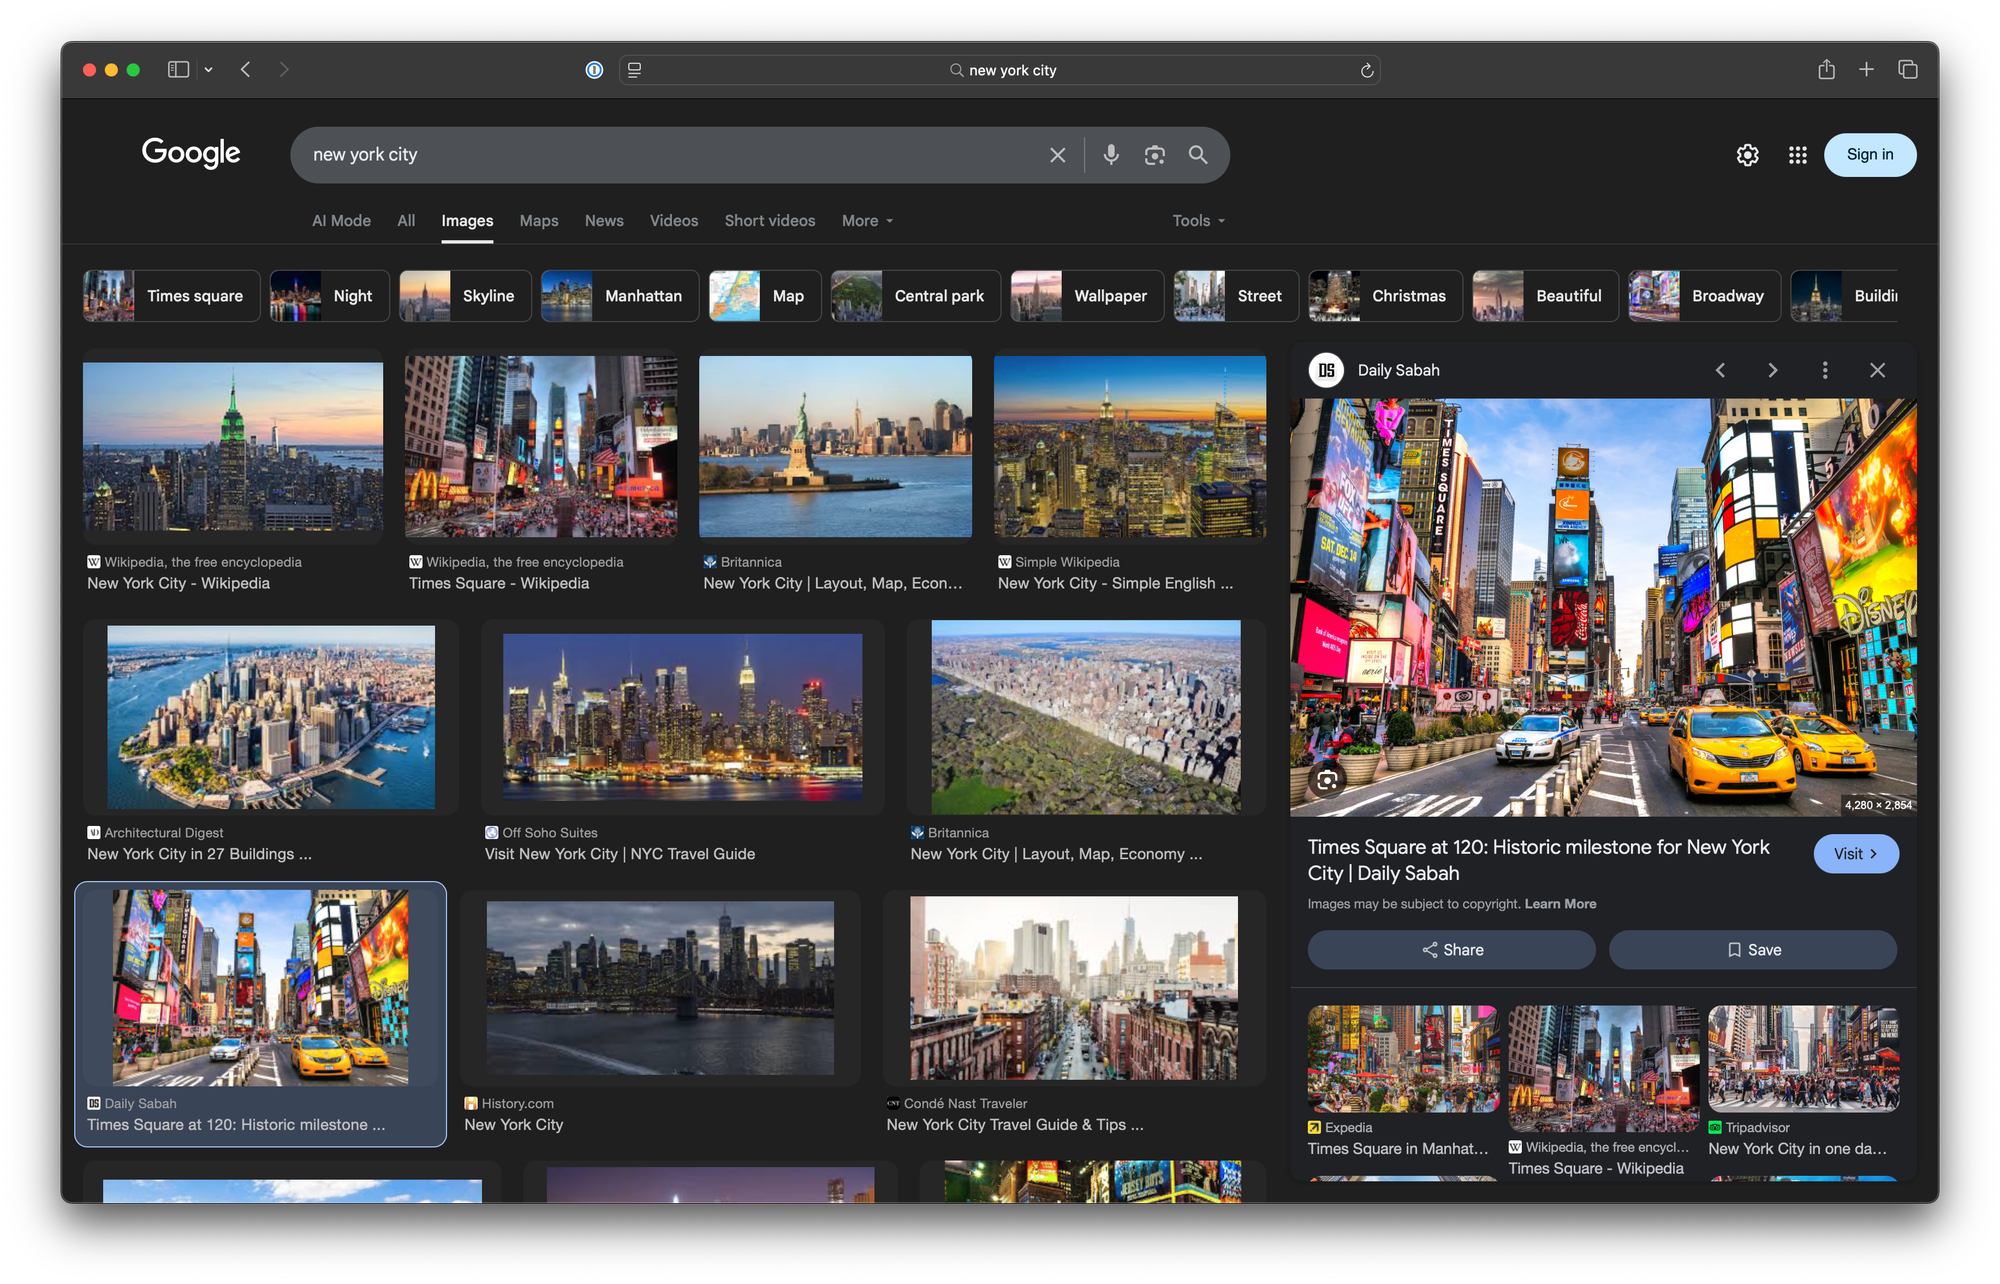2000x1284 pixels.
Task: Open the Condé Nast Traveler guide link
Action: pos(1015,1125)
